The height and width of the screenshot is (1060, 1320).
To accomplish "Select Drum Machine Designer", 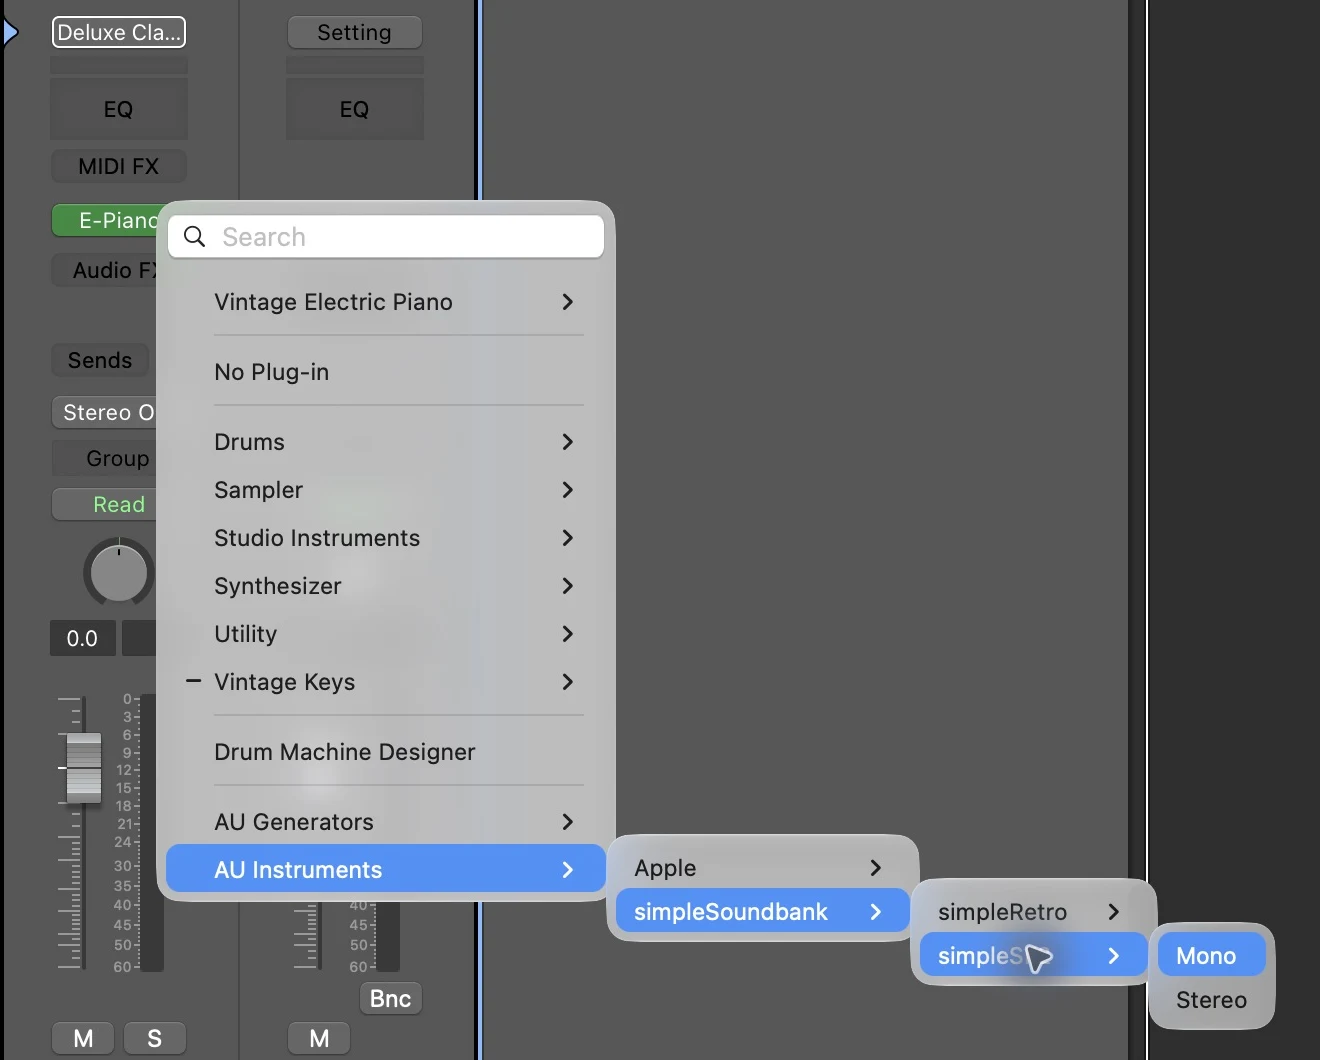I will coord(386,752).
